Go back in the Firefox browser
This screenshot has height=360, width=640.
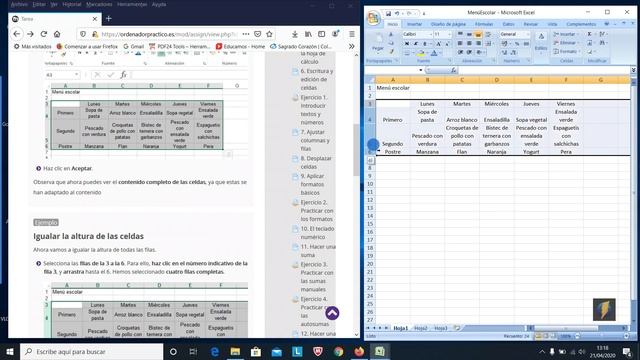click(17, 34)
